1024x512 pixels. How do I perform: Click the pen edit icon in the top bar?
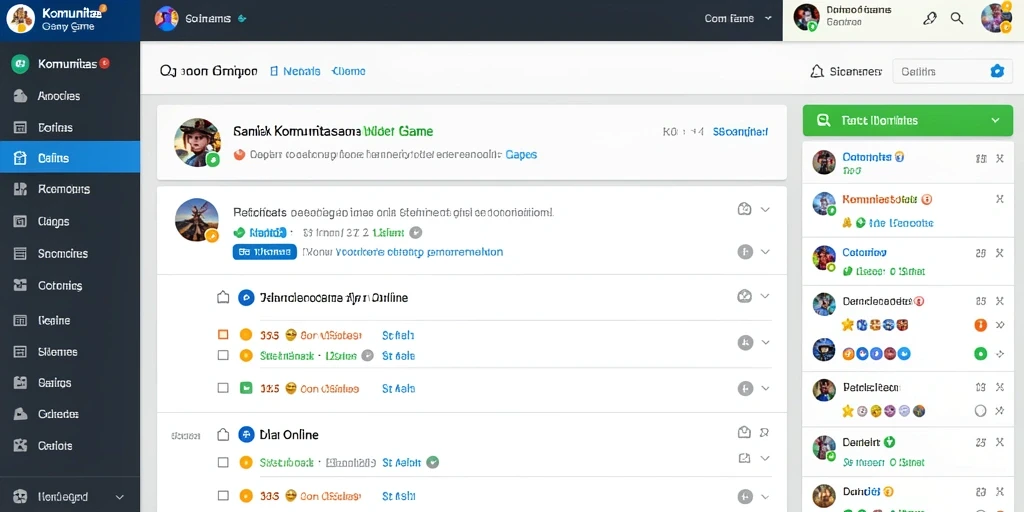(930, 19)
